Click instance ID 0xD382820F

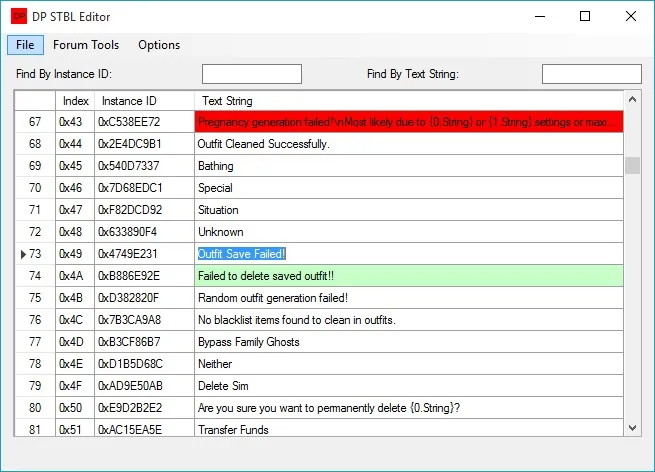click(145, 298)
